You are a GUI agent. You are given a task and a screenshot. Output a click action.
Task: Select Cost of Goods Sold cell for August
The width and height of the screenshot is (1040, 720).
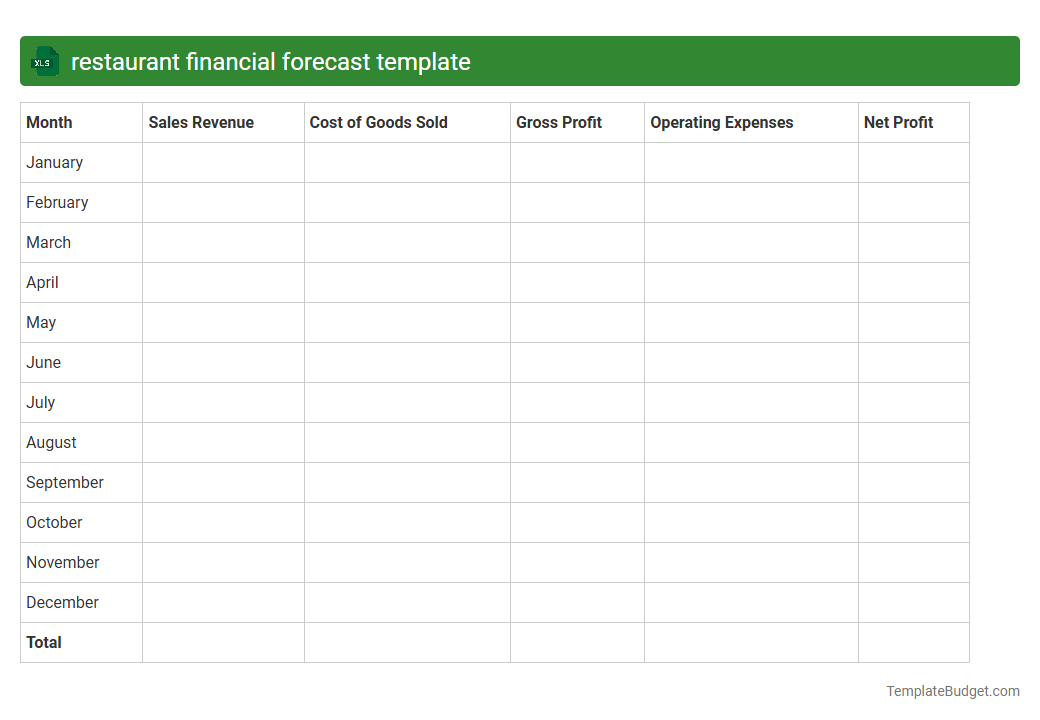point(406,442)
